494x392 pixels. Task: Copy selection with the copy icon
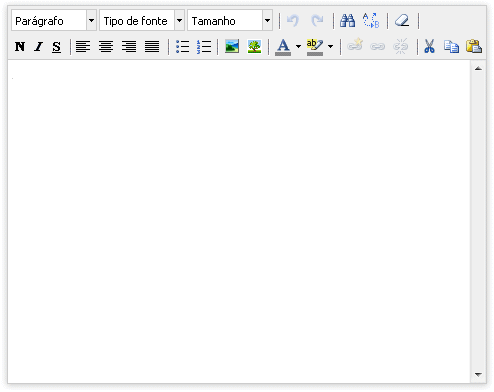[451, 46]
